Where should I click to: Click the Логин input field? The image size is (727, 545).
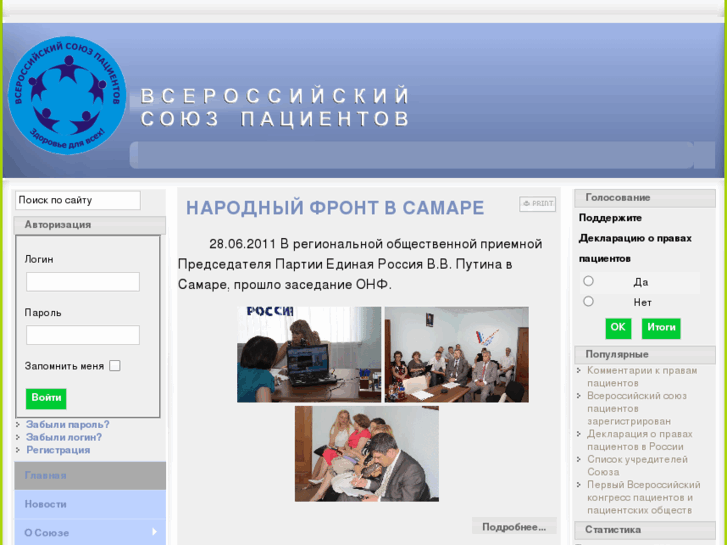(x=83, y=282)
